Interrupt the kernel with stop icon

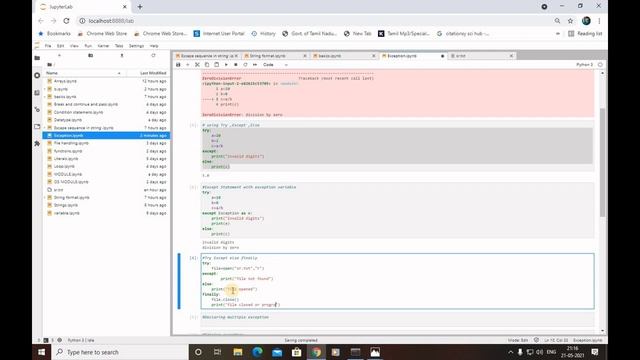pos(236,65)
